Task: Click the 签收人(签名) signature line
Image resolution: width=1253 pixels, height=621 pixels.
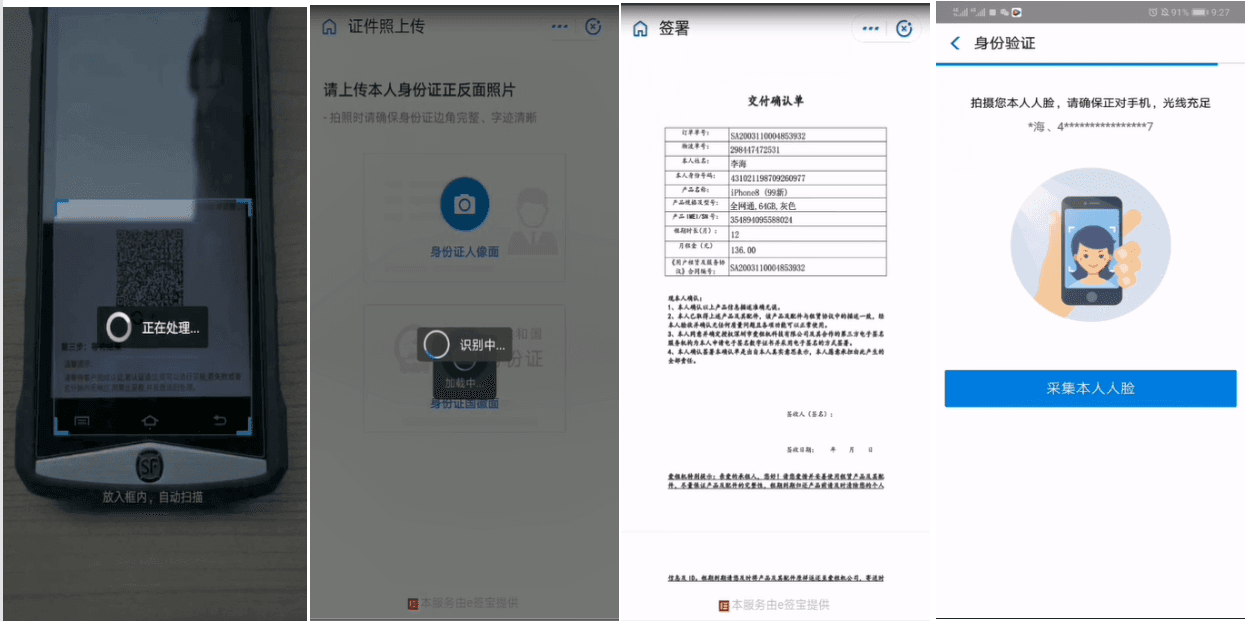Action: (x=810, y=413)
